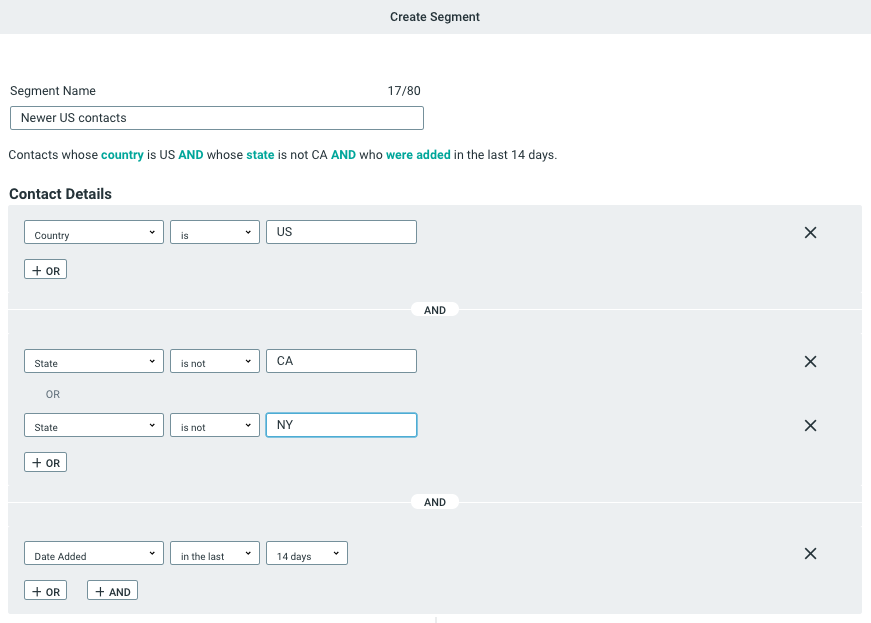
Task: Edit the segment name input field
Action: point(216,117)
